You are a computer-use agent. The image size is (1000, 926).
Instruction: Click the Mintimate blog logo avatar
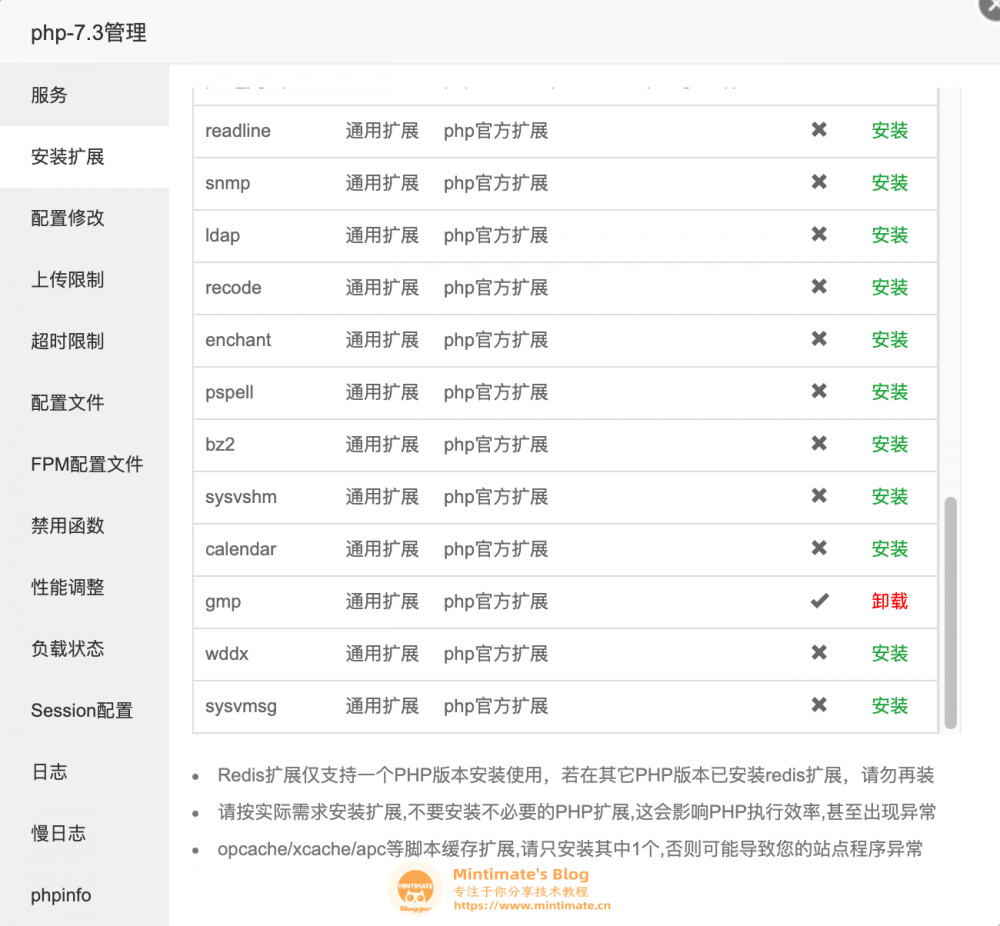[415, 888]
